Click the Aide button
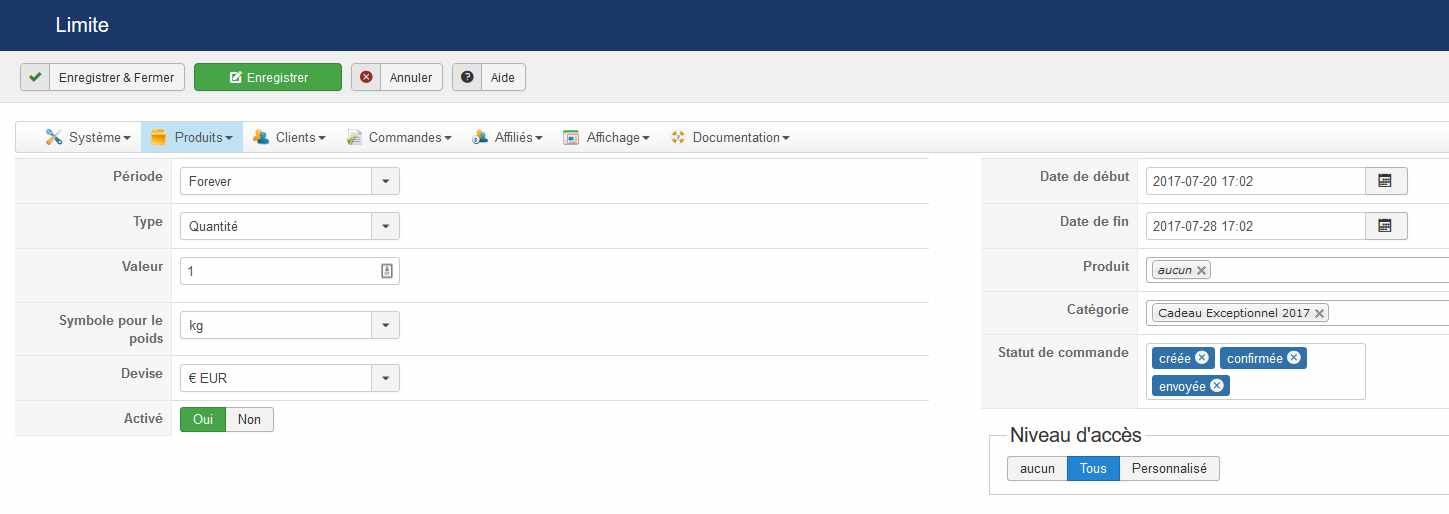This screenshot has height=514, width=1449. coord(489,77)
